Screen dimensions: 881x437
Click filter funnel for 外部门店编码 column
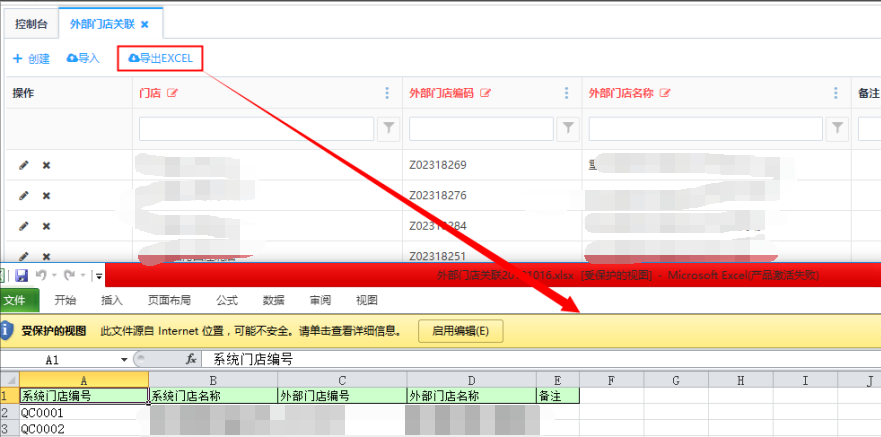click(x=568, y=128)
